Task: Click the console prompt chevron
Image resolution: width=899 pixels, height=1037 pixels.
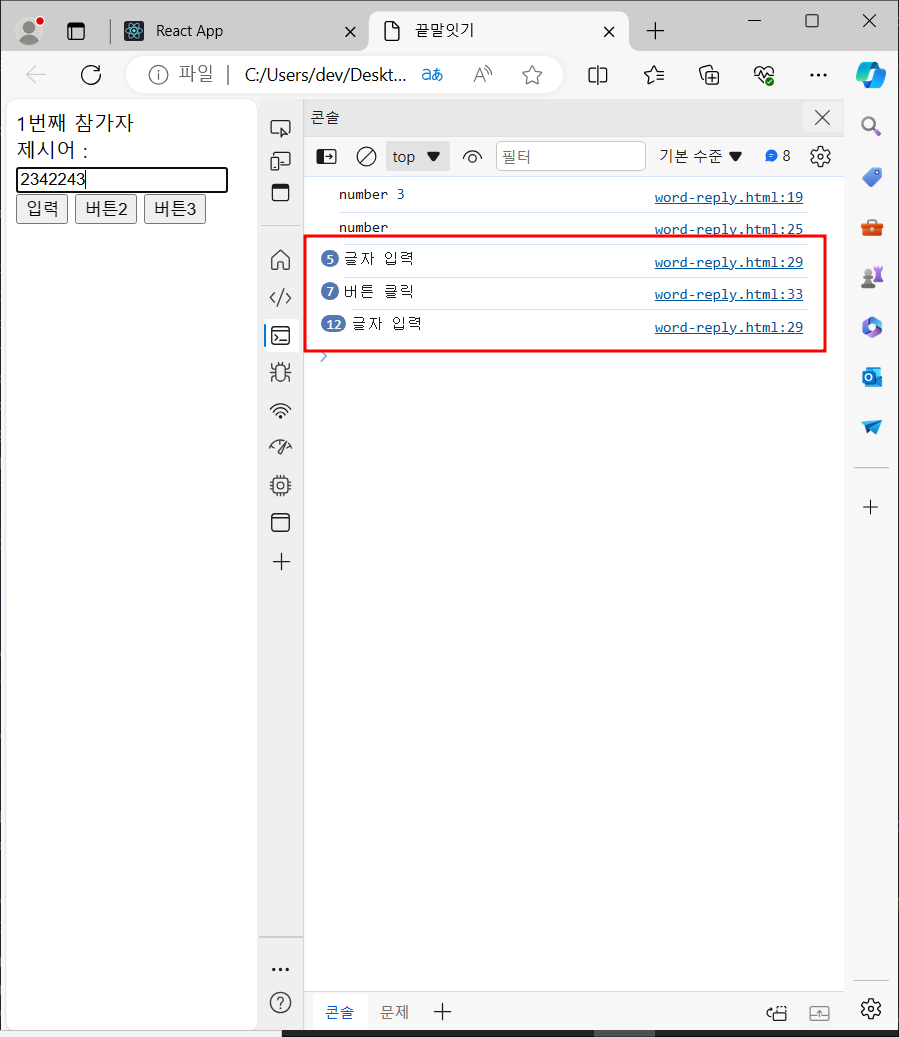Action: pos(323,357)
